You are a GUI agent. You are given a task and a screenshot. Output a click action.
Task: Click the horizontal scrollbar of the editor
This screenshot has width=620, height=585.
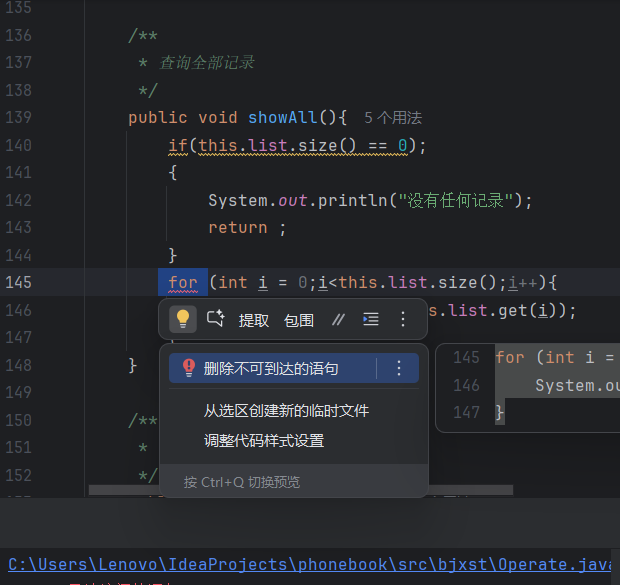click(301, 490)
